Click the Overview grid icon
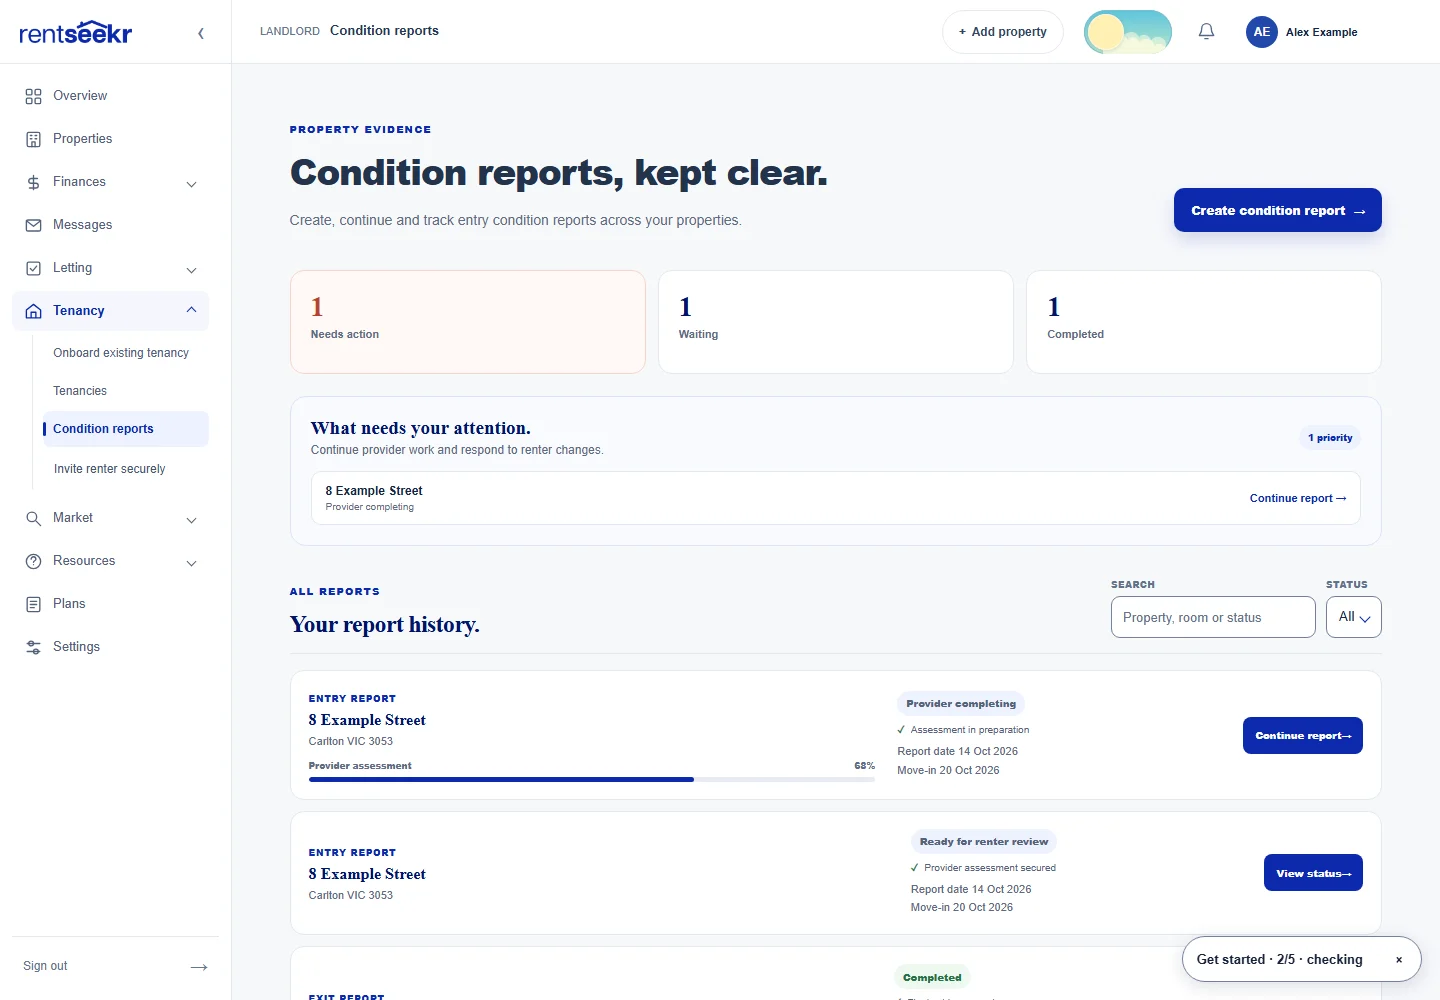This screenshot has width=1440, height=1000. point(33,96)
